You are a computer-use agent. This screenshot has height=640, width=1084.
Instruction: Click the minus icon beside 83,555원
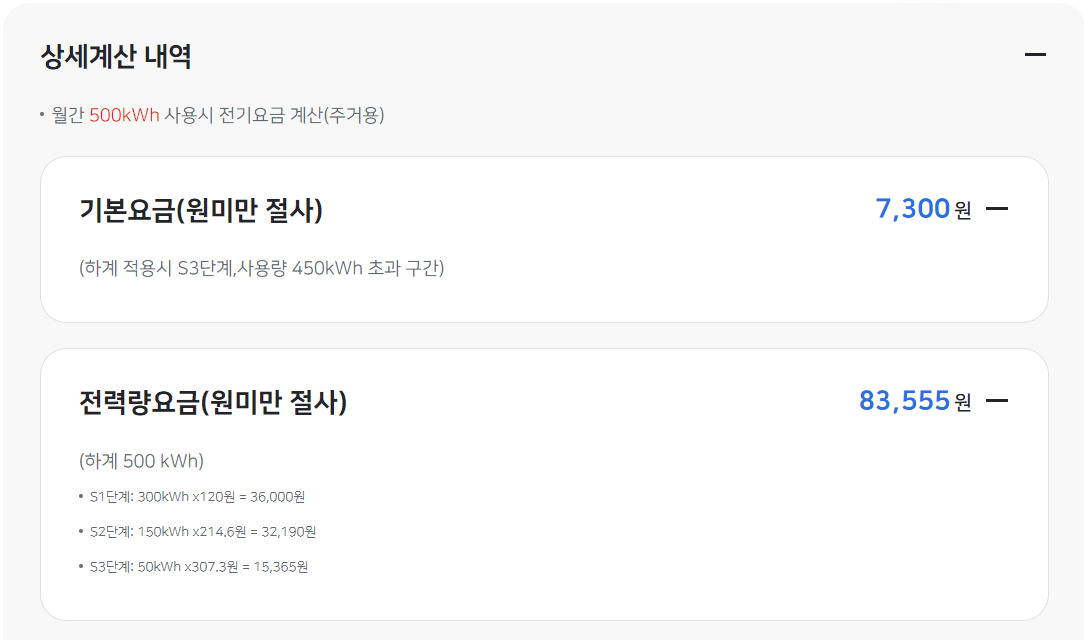coord(997,399)
